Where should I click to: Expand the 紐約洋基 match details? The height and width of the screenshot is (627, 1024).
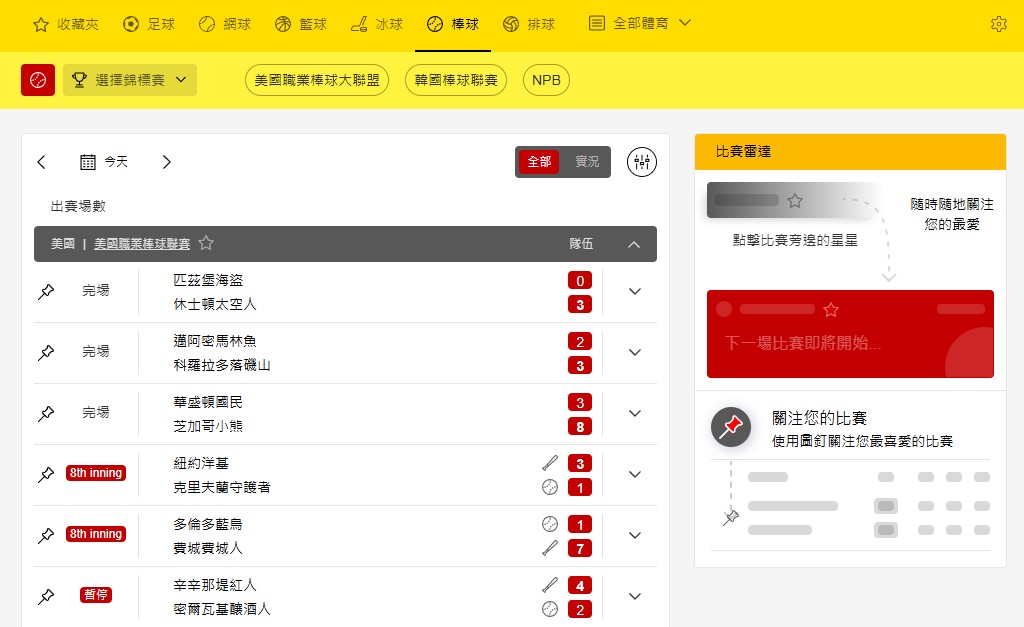635,474
